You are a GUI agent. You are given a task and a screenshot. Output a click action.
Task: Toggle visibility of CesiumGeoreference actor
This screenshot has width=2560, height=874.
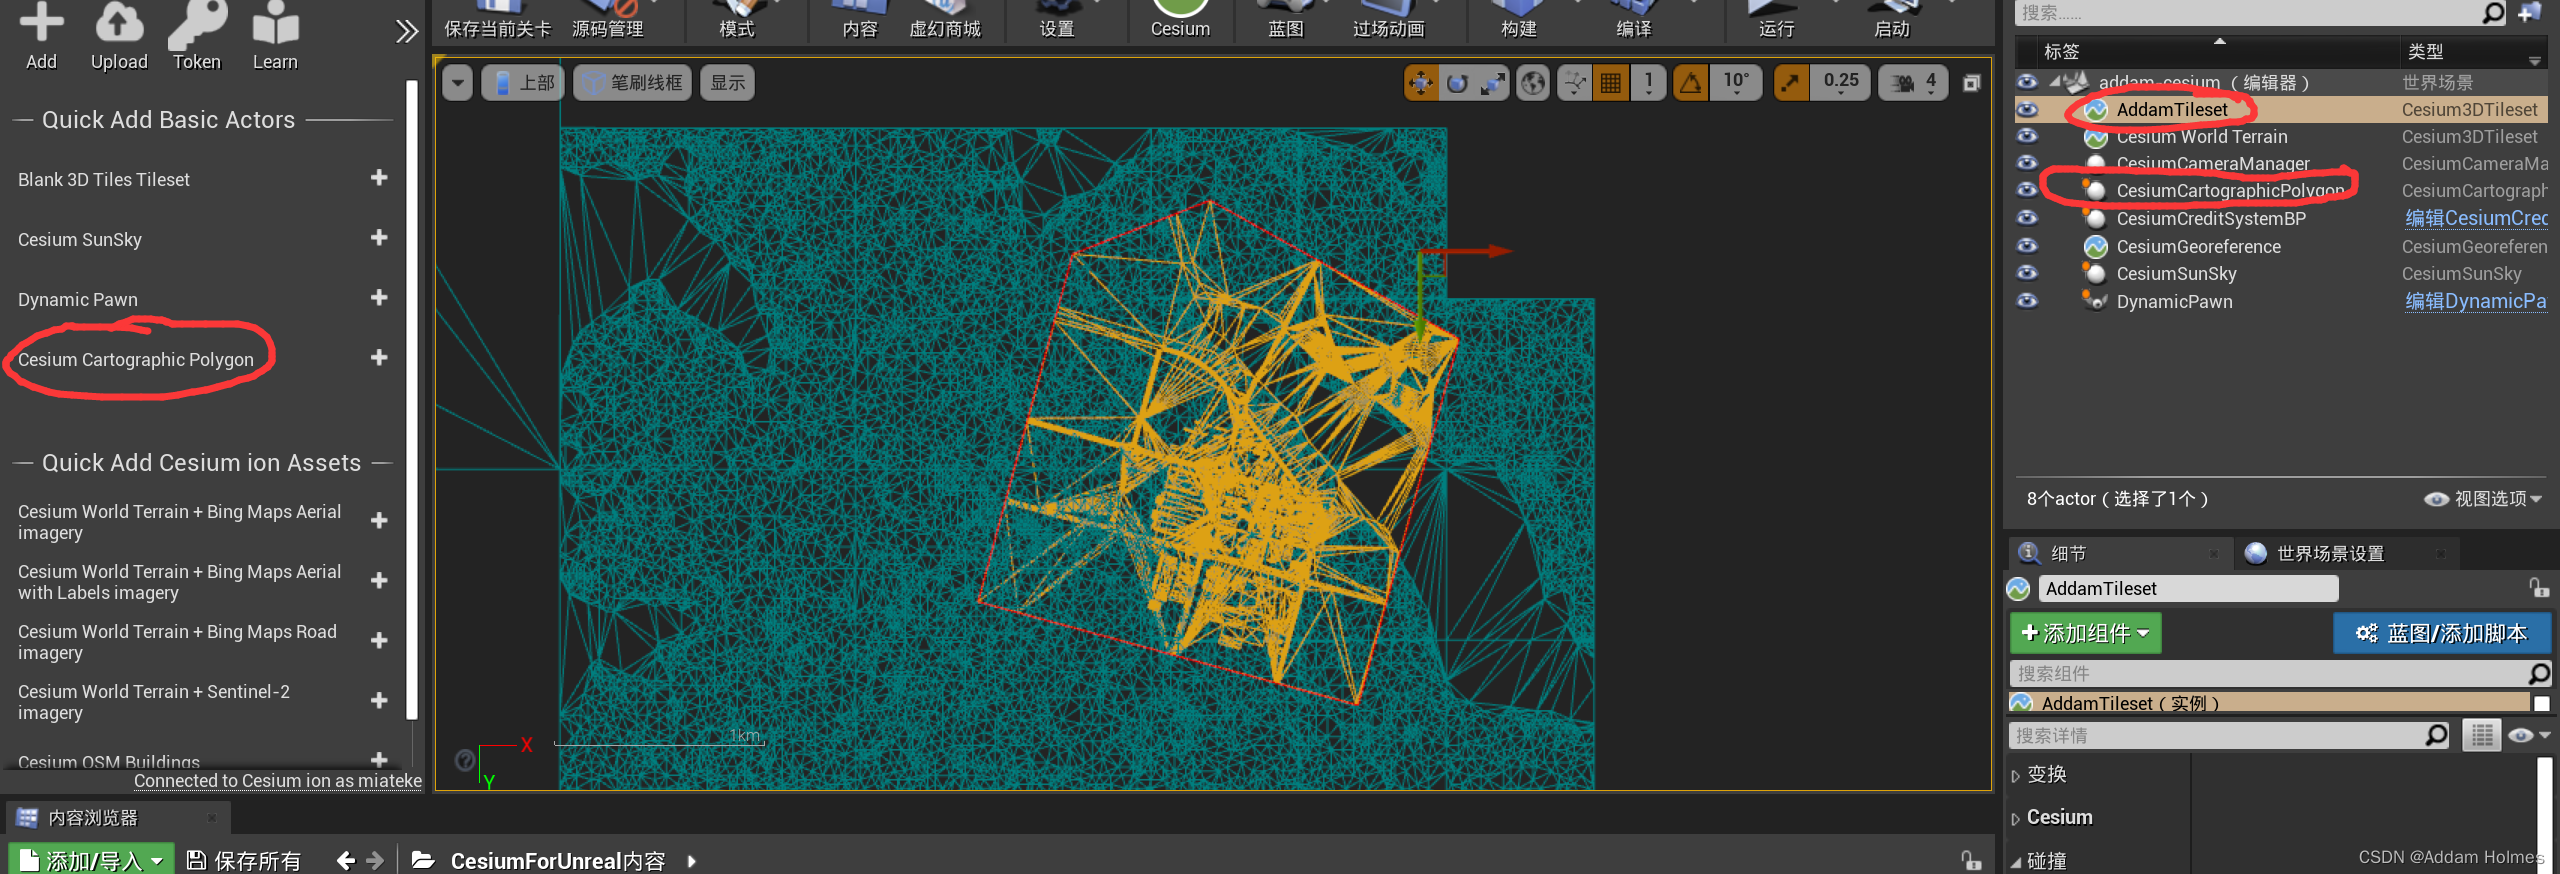(x=2027, y=246)
